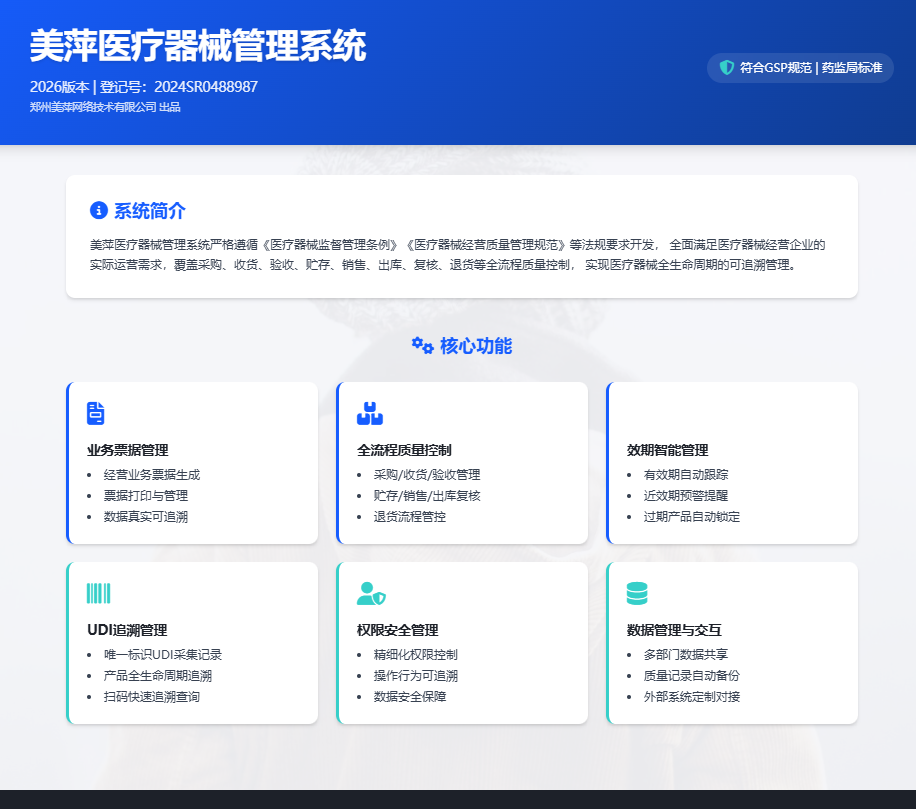This screenshot has width=916, height=809.
Task: Click the database icon above 数据管理与交互
Action: click(x=637, y=593)
